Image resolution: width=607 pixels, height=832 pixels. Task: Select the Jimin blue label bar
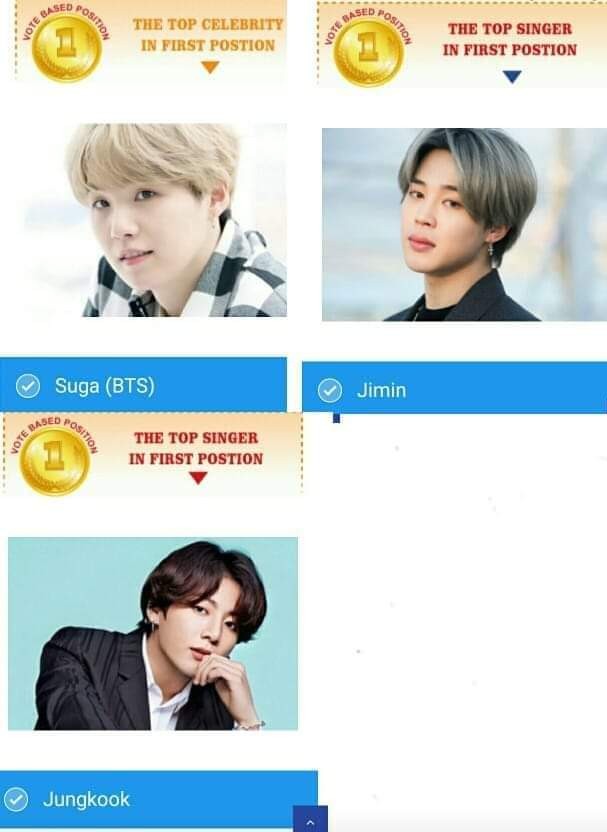pyautogui.click(x=455, y=388)
